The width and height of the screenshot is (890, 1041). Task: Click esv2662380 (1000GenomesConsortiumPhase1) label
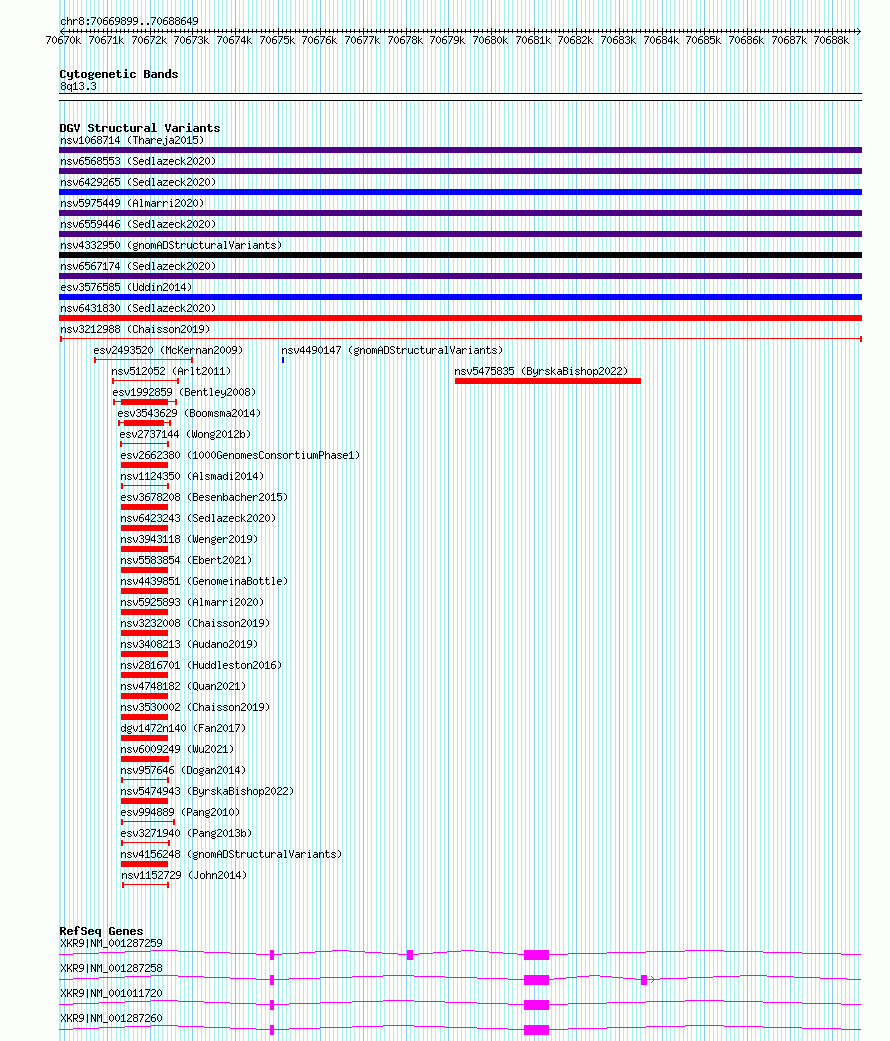240,455
